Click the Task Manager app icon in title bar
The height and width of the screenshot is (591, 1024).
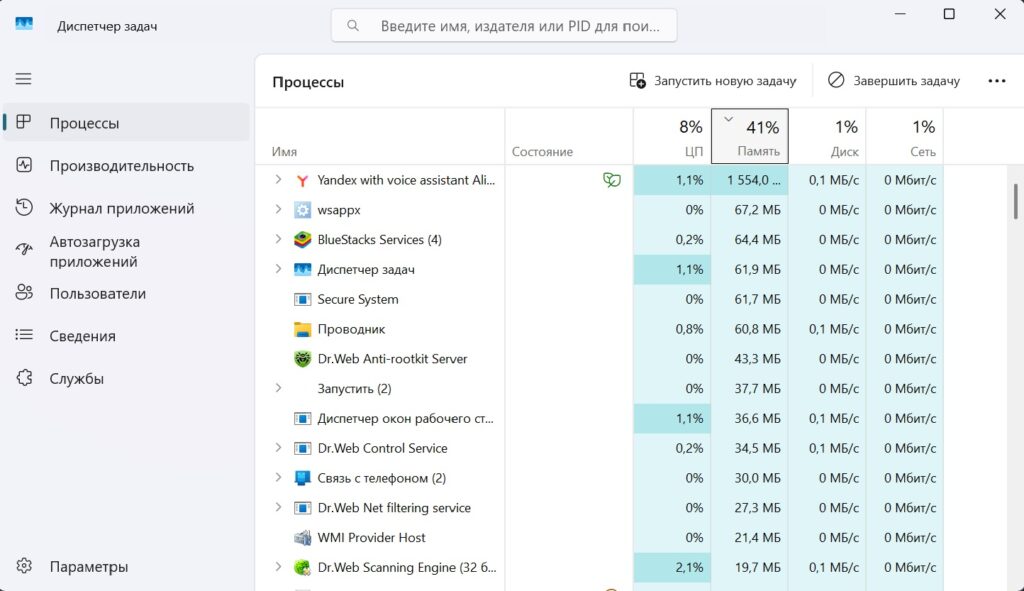[x=24, y=25]
